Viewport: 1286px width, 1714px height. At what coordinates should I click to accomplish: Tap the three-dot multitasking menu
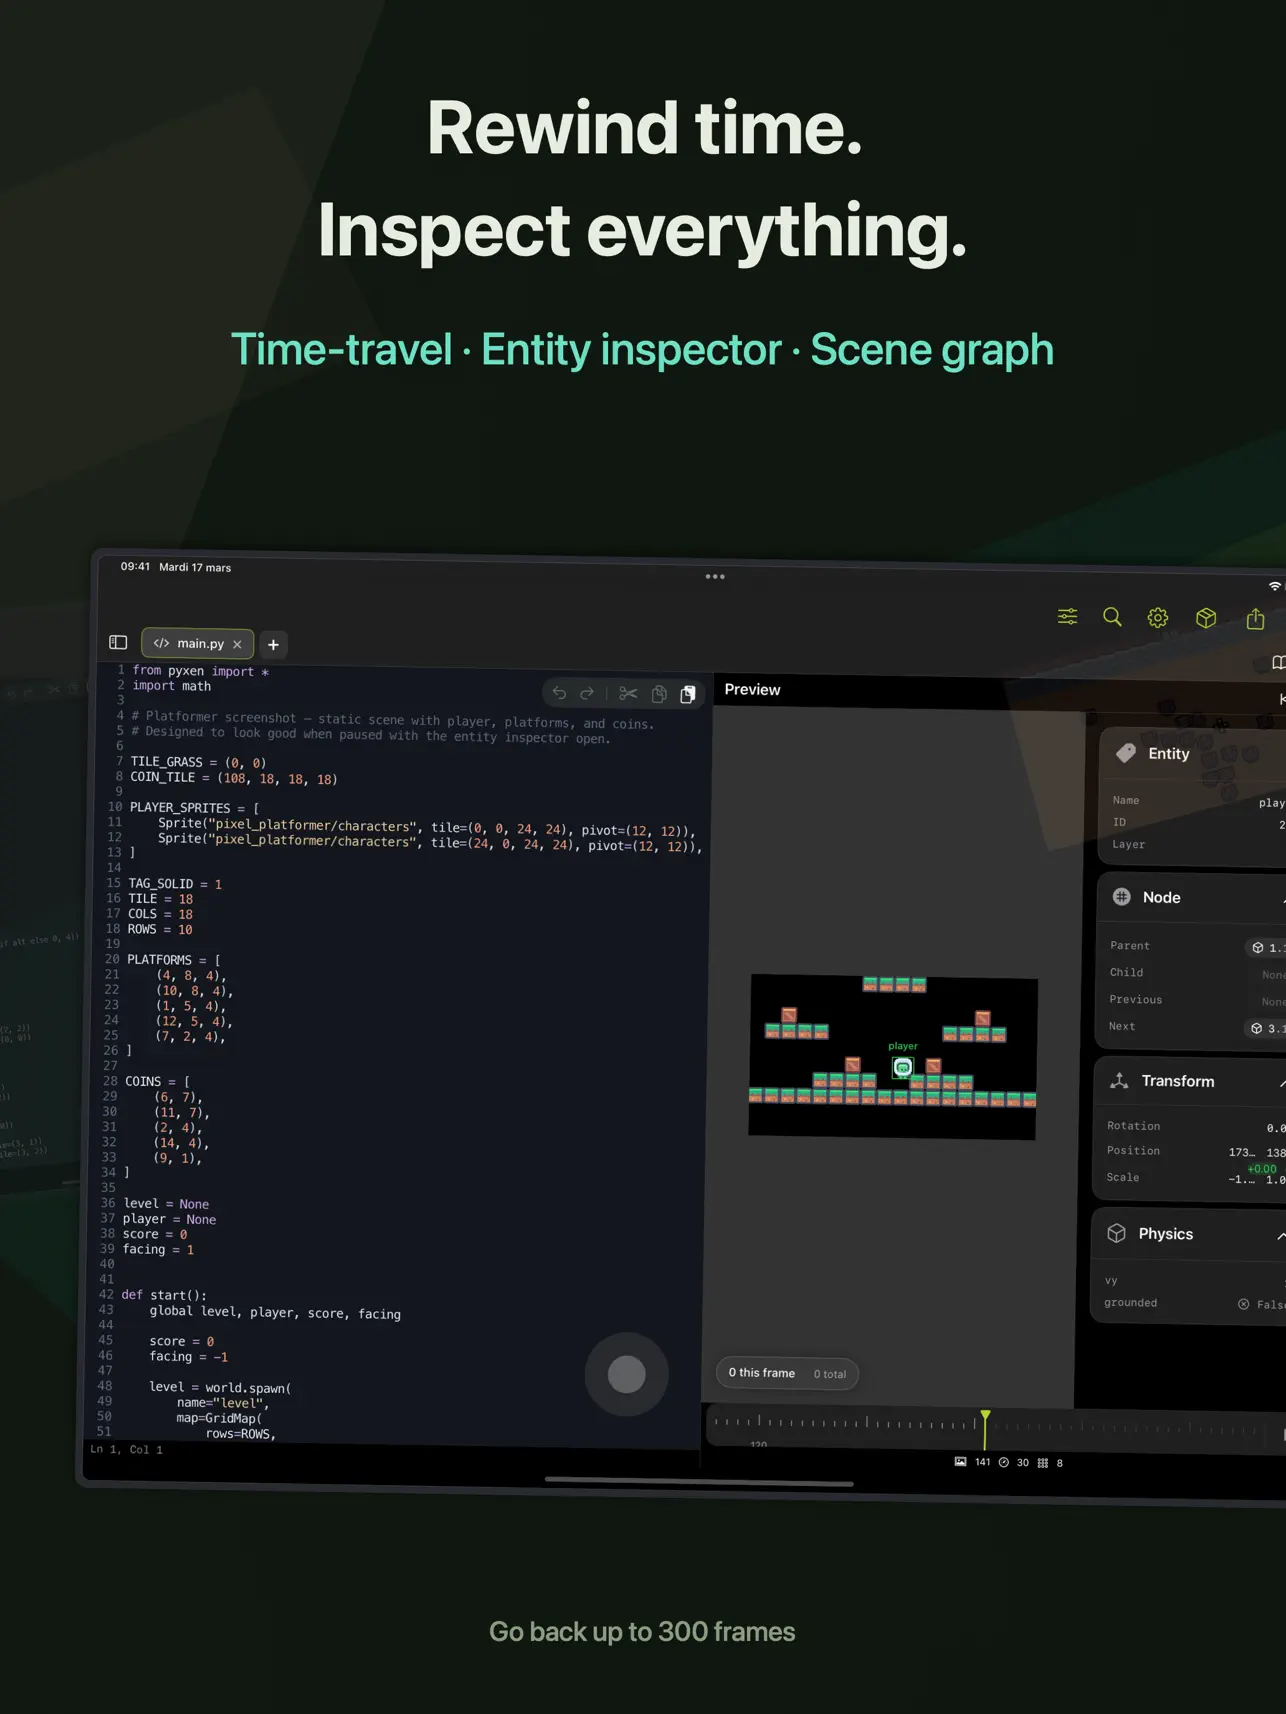point(715,576)
